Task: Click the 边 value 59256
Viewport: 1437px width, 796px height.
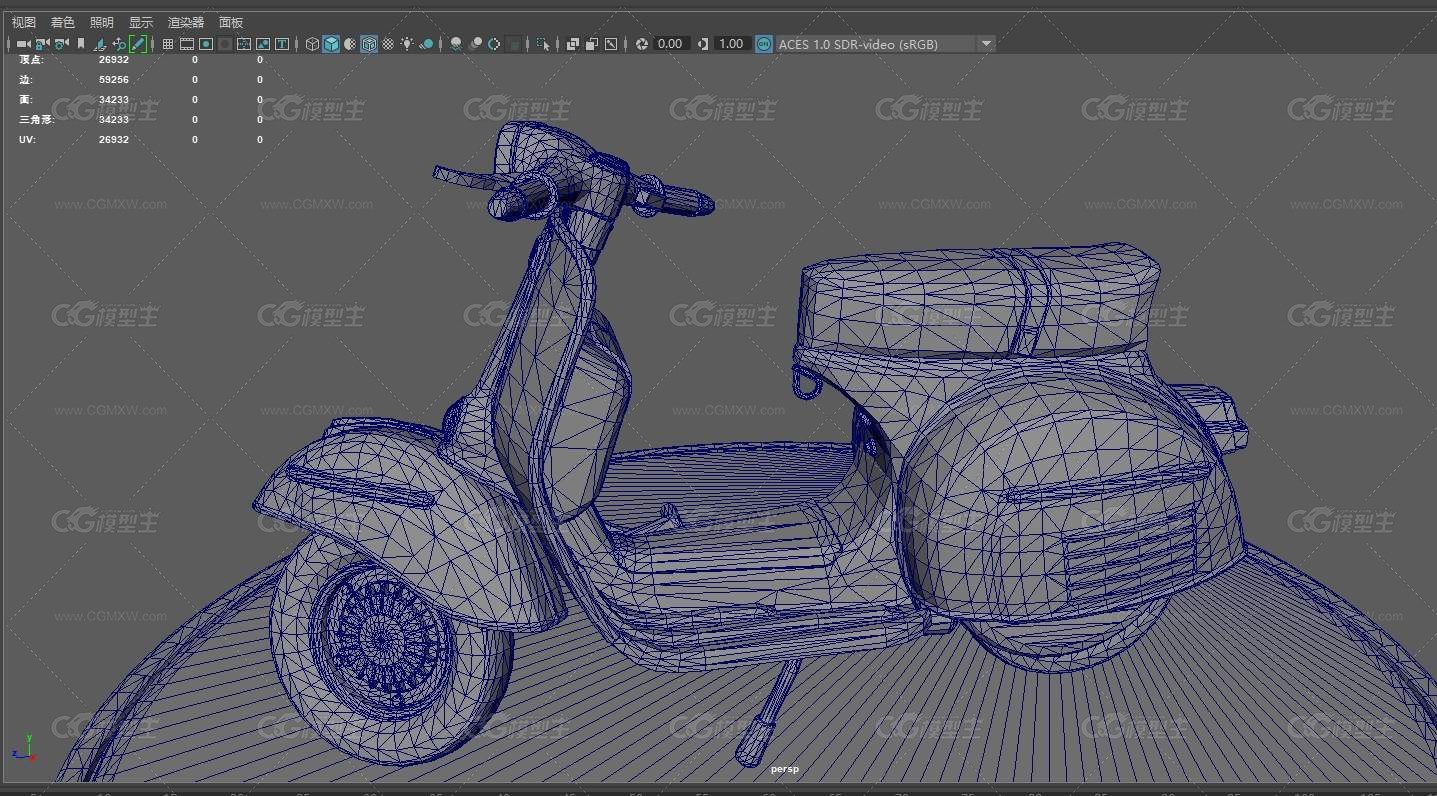Action: (x=114, y=79)
